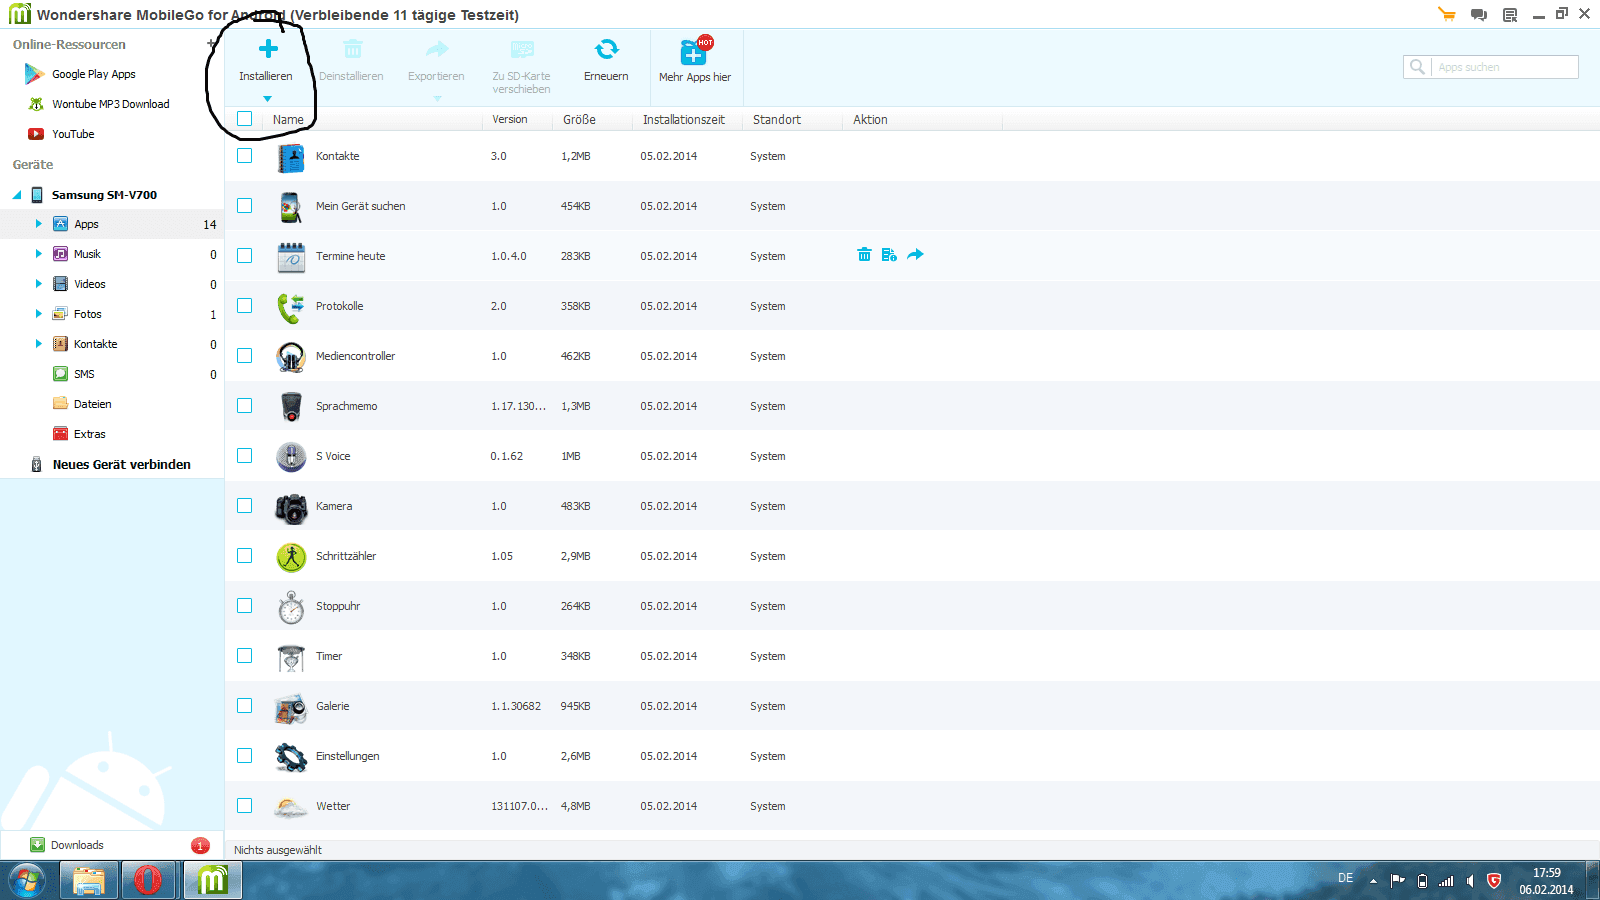Open Installieren dropdown arrow

click(x=267, y=99)
